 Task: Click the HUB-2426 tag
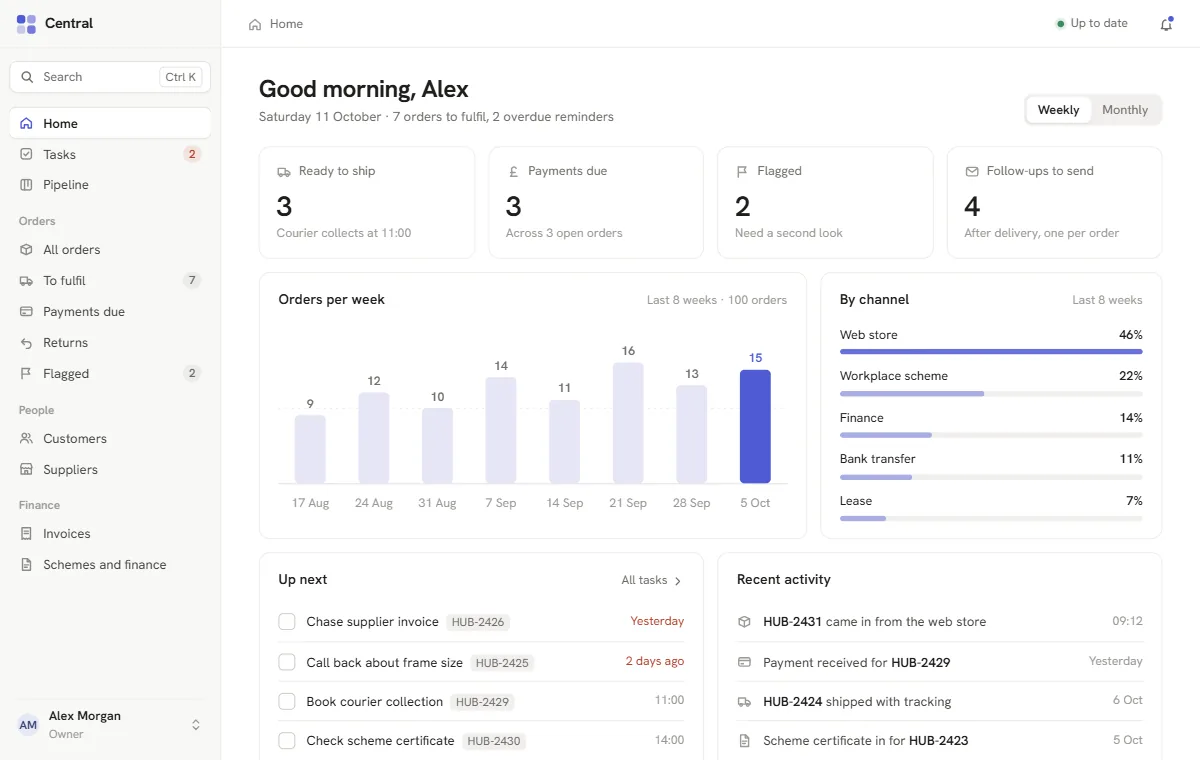tap(478, 622)
